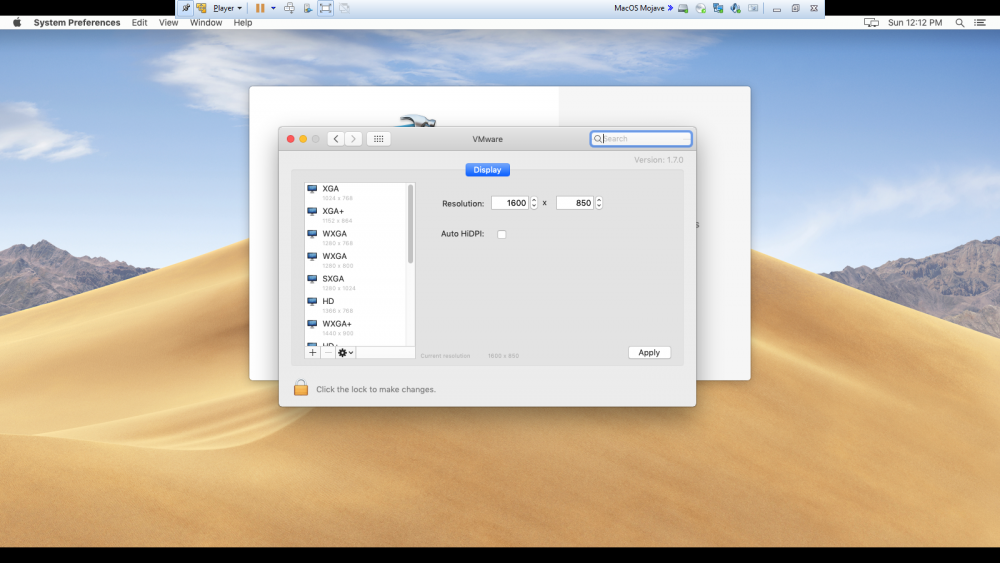Select XGA 1024 x 768 in the list
The image size is (1000, 563).
click(x=356, y=193)
